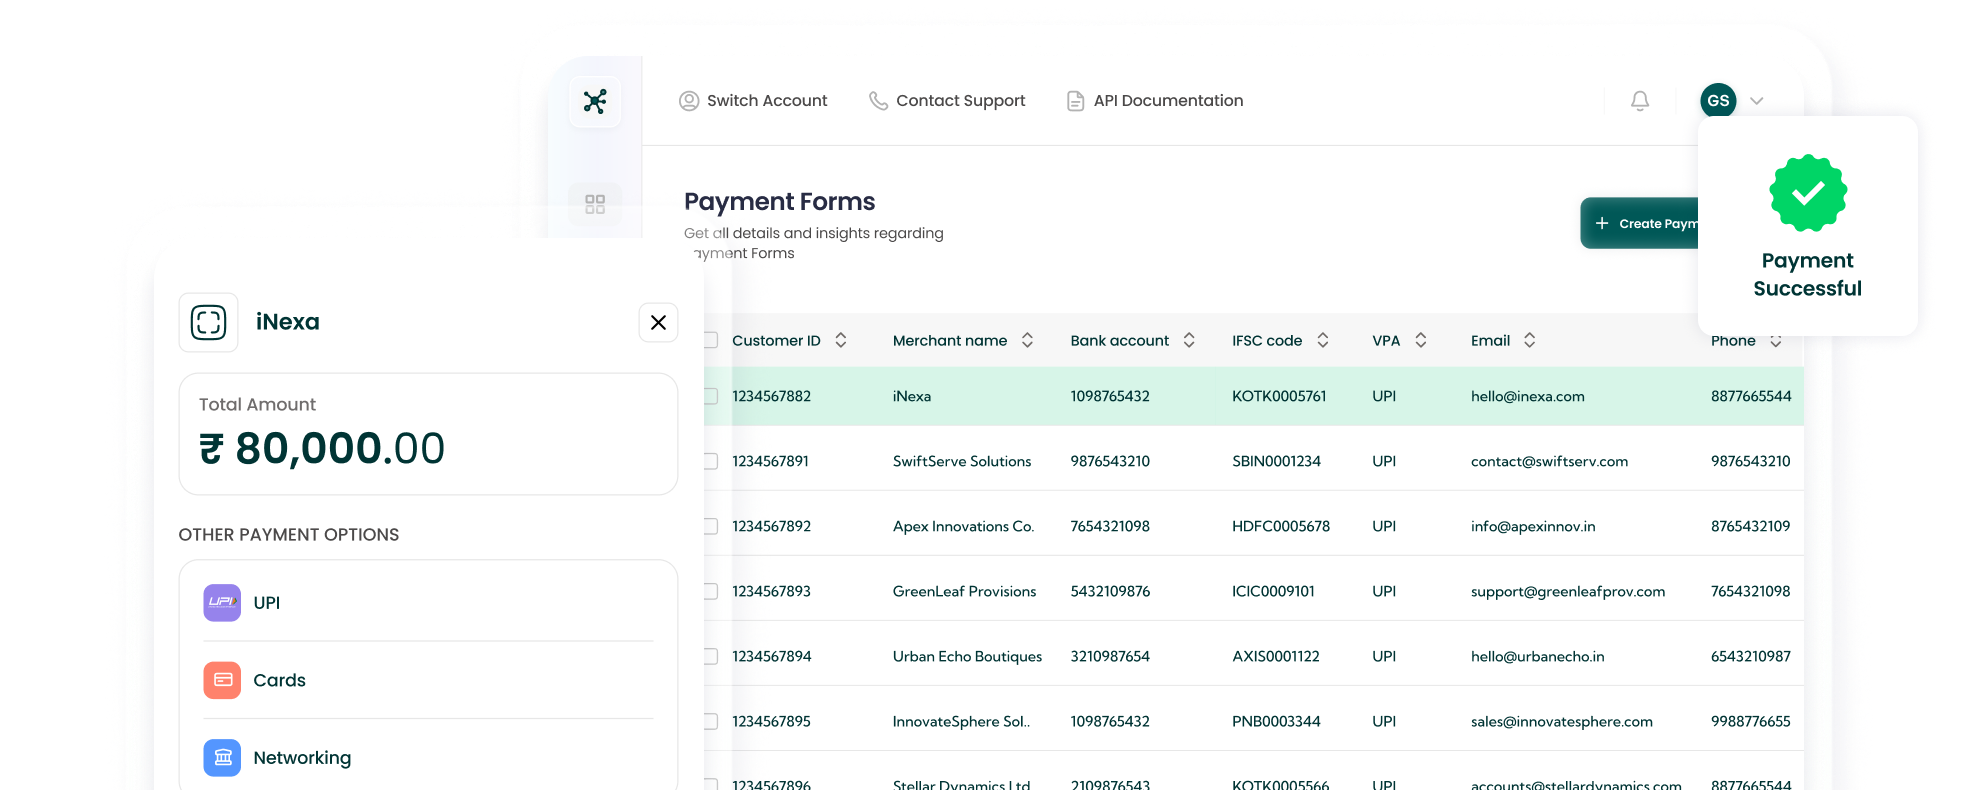Click the Customer ID column header label
The image size is (1988, 790).
tap(776, 341)
